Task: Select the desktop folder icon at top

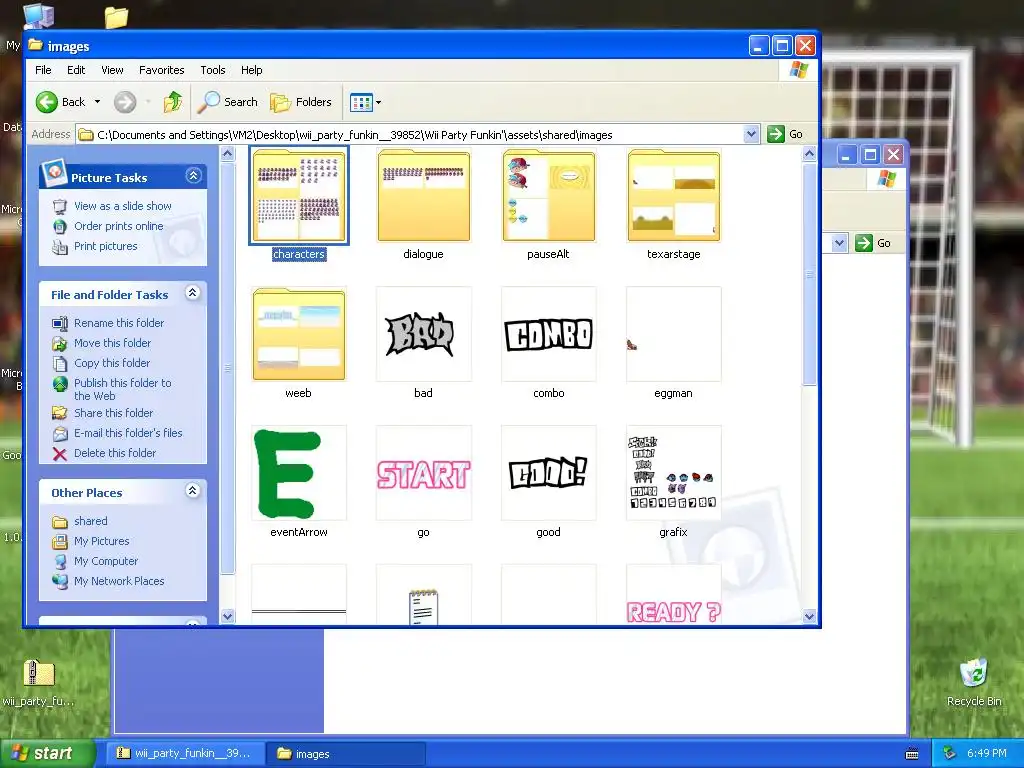Action: point(116,18)
